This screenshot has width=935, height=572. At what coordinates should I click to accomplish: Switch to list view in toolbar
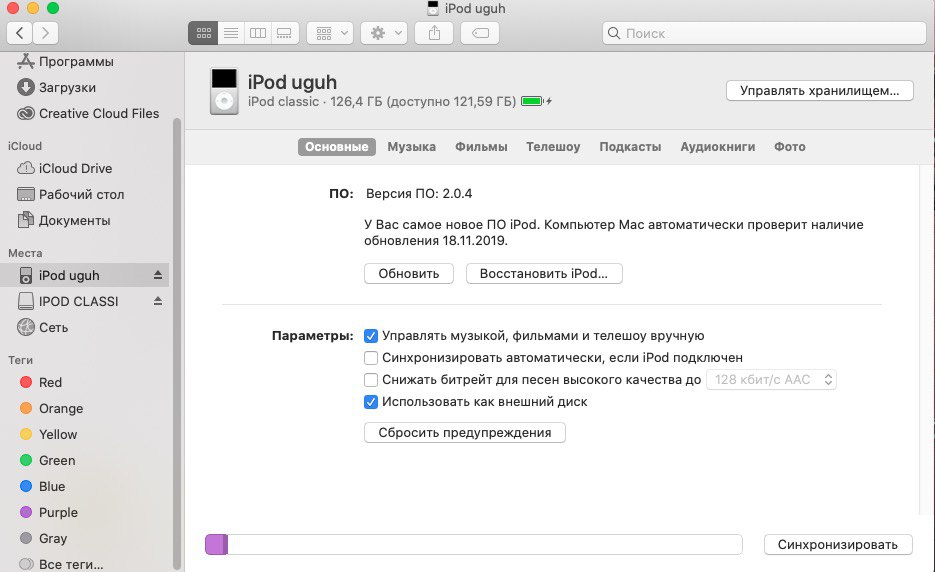(231, 33)
